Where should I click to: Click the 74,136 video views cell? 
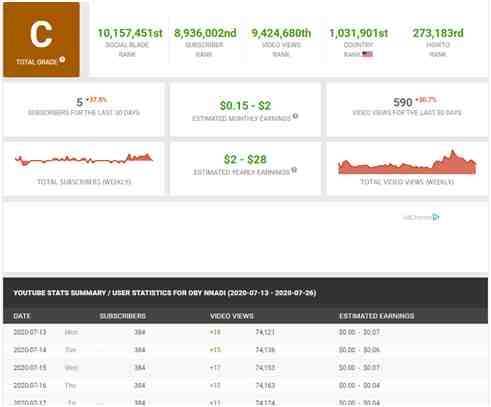coord(265,350)
